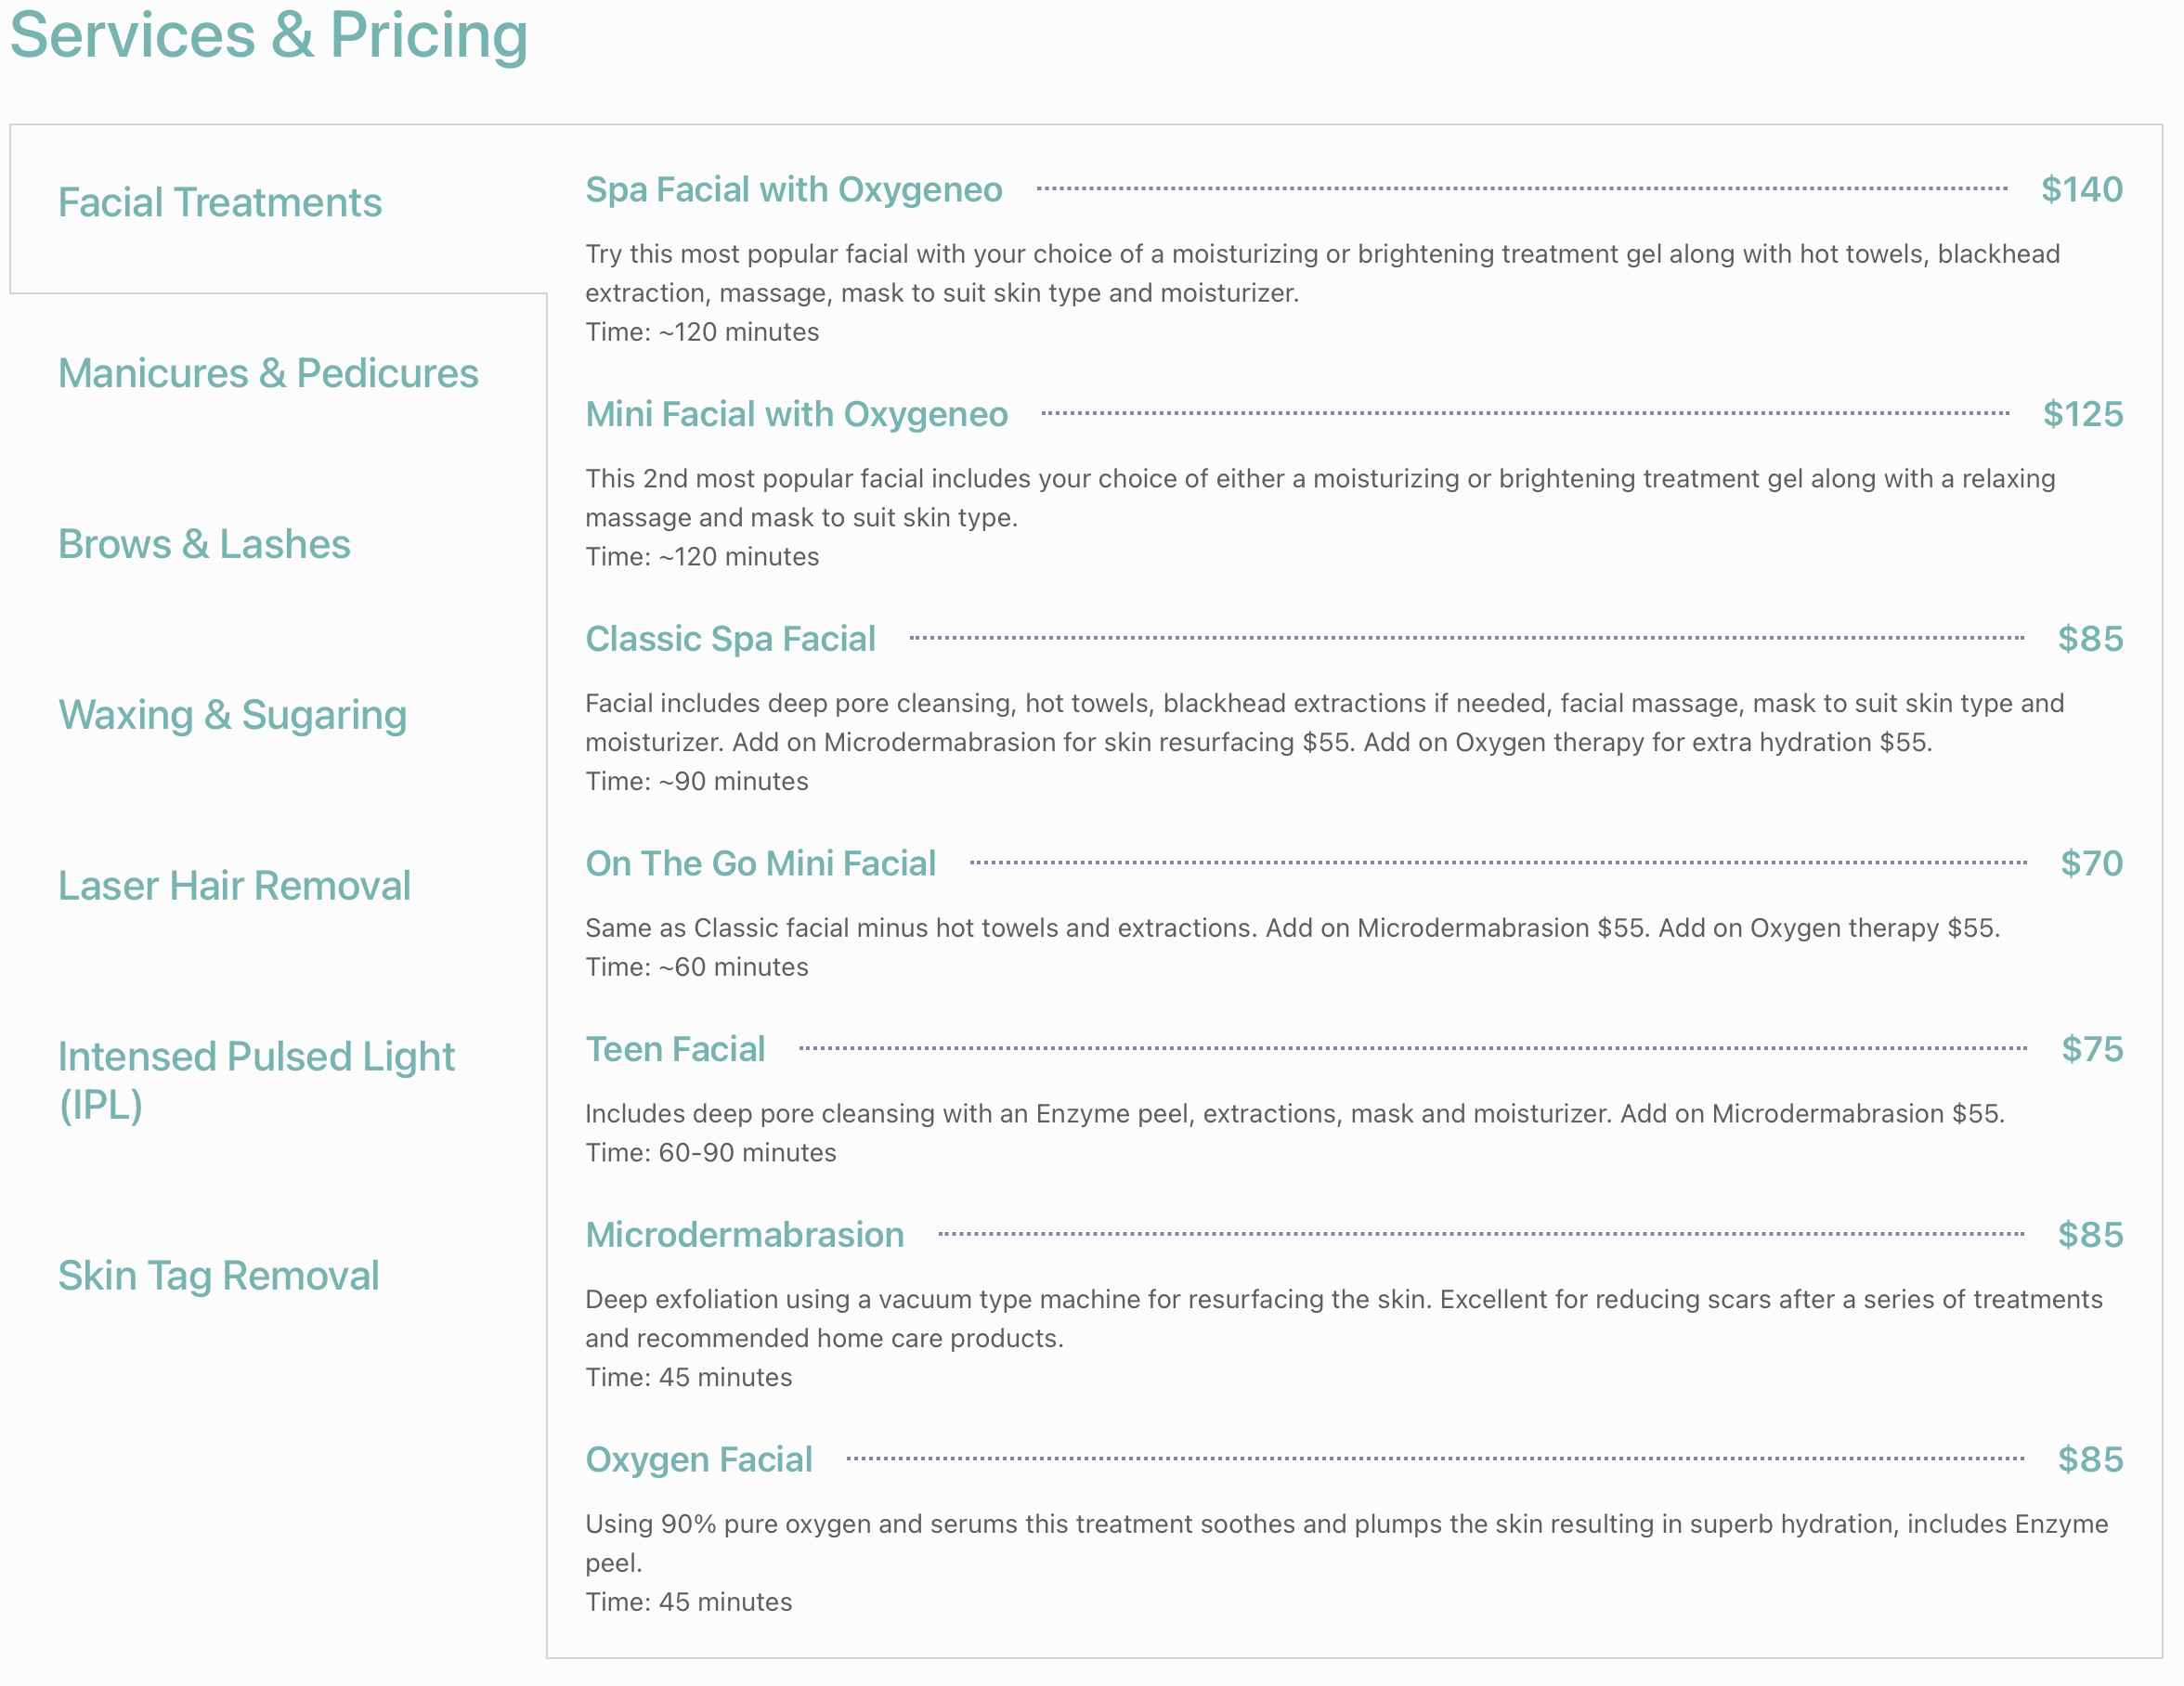Open the Manicures & Pedicures tab

(268, 374)
